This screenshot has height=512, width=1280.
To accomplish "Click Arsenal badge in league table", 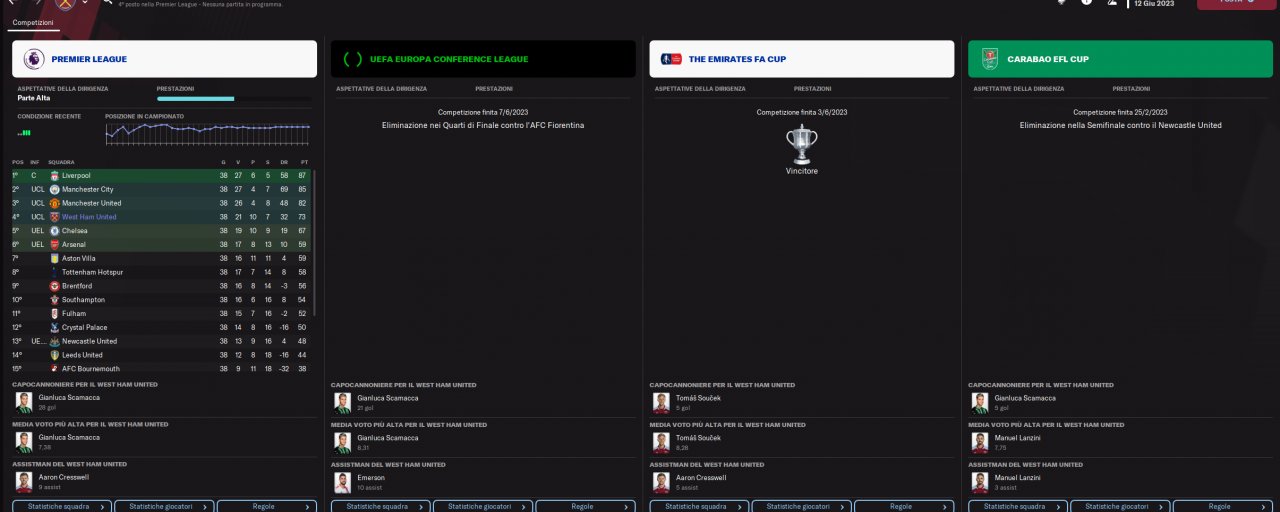I will click(x=54, y=245).
